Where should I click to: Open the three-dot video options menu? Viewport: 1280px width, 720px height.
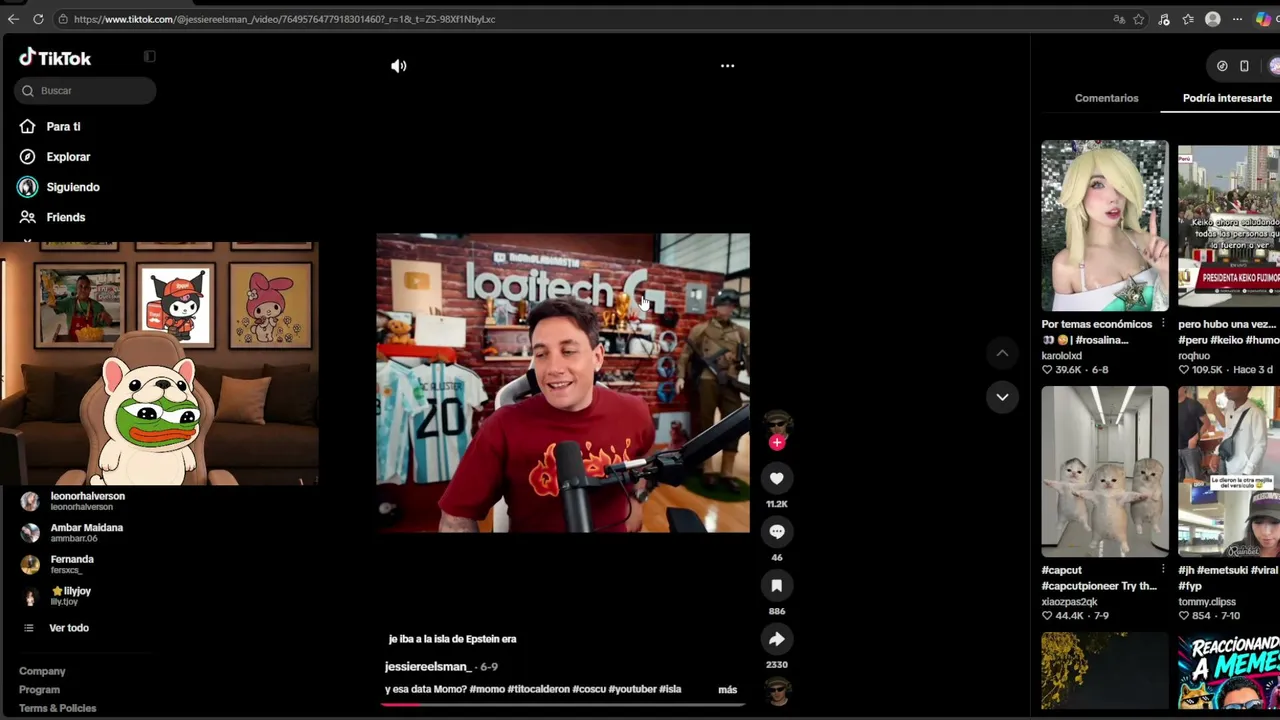point(728,66)
